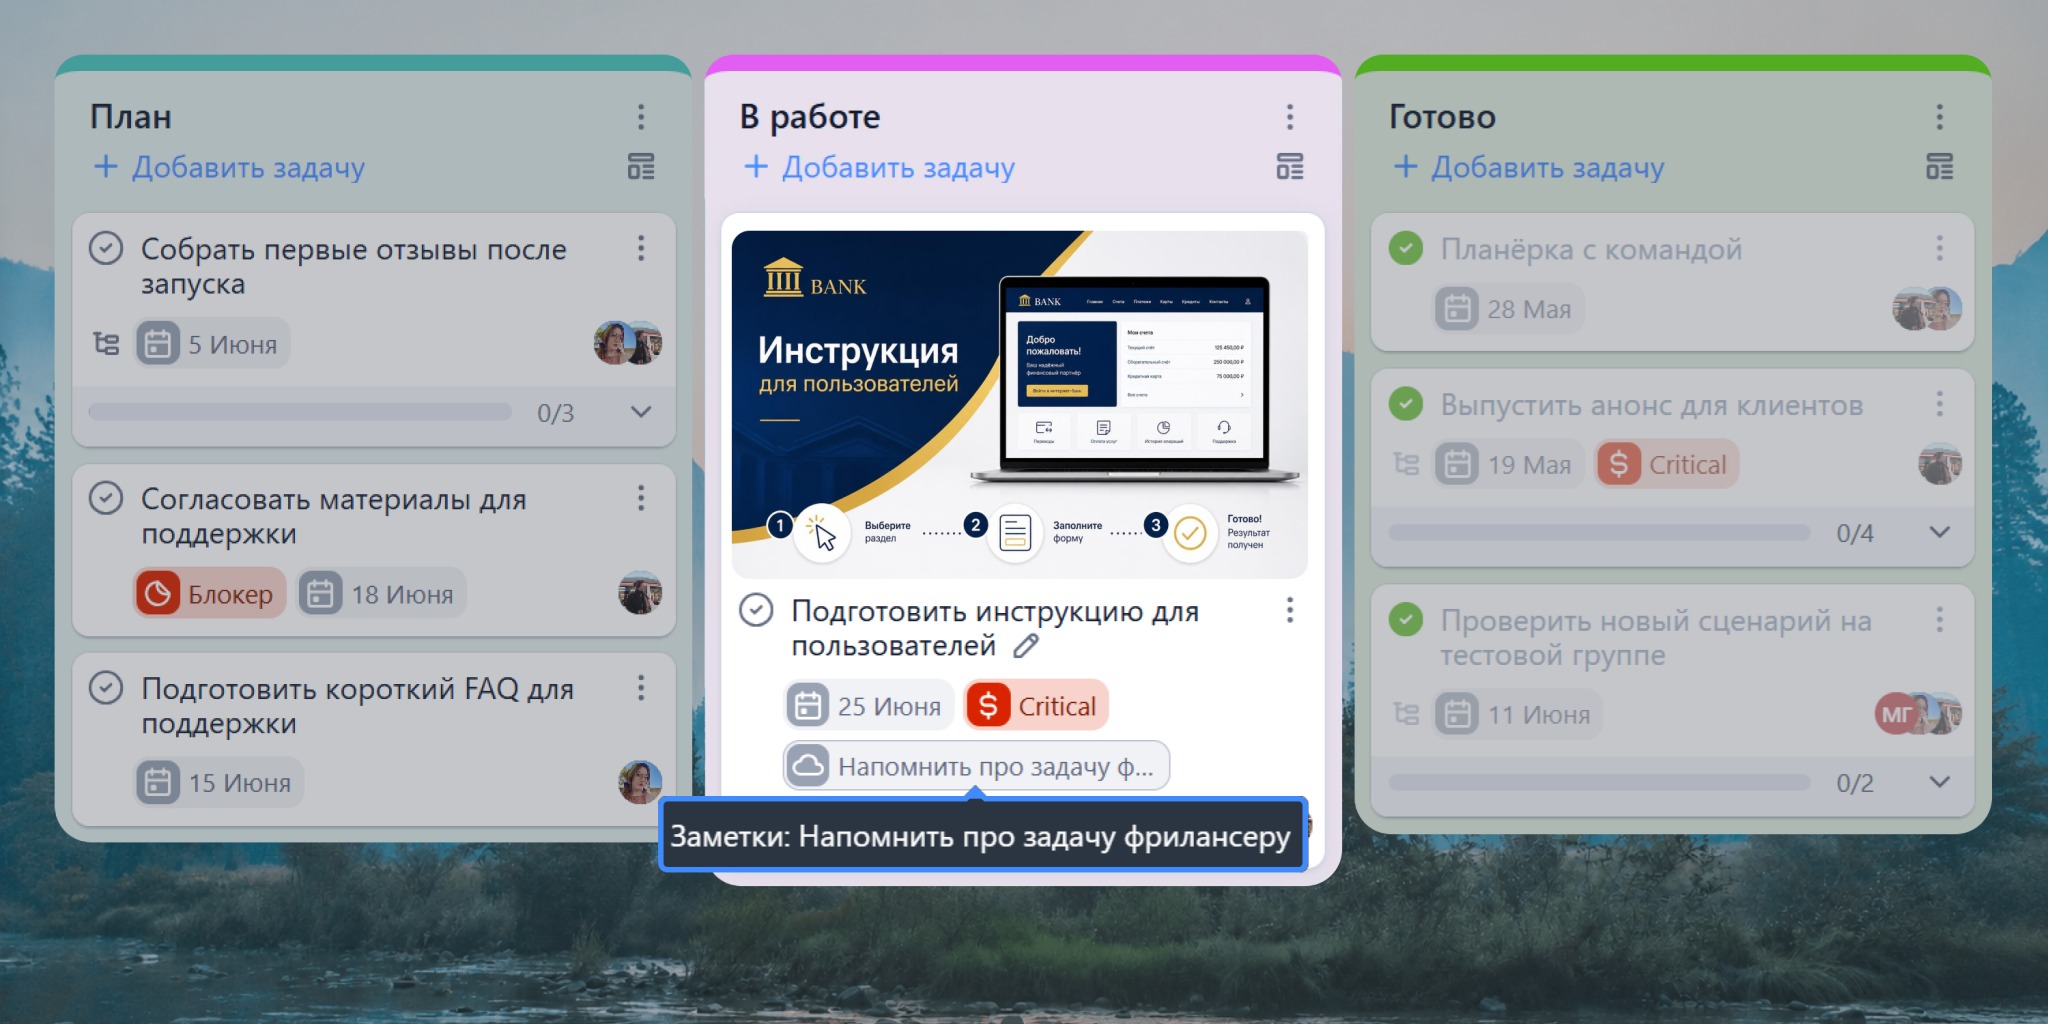
Task: Open the Планёрка с командой task title
Action: pos(1591,248)
